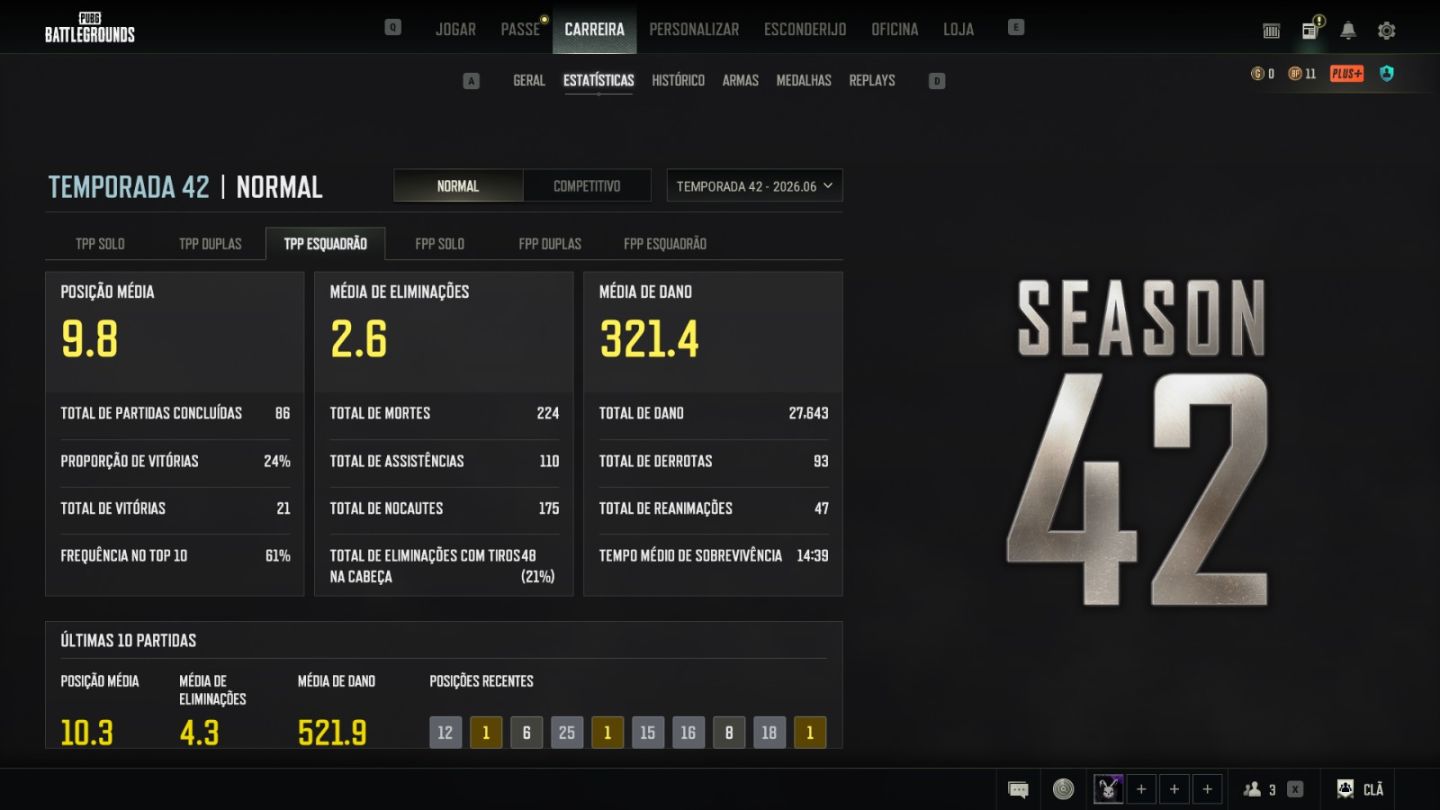
Task: Click the radar disc icon in bottom bar
Action: pyautogui.click(x=1063, y=790)
